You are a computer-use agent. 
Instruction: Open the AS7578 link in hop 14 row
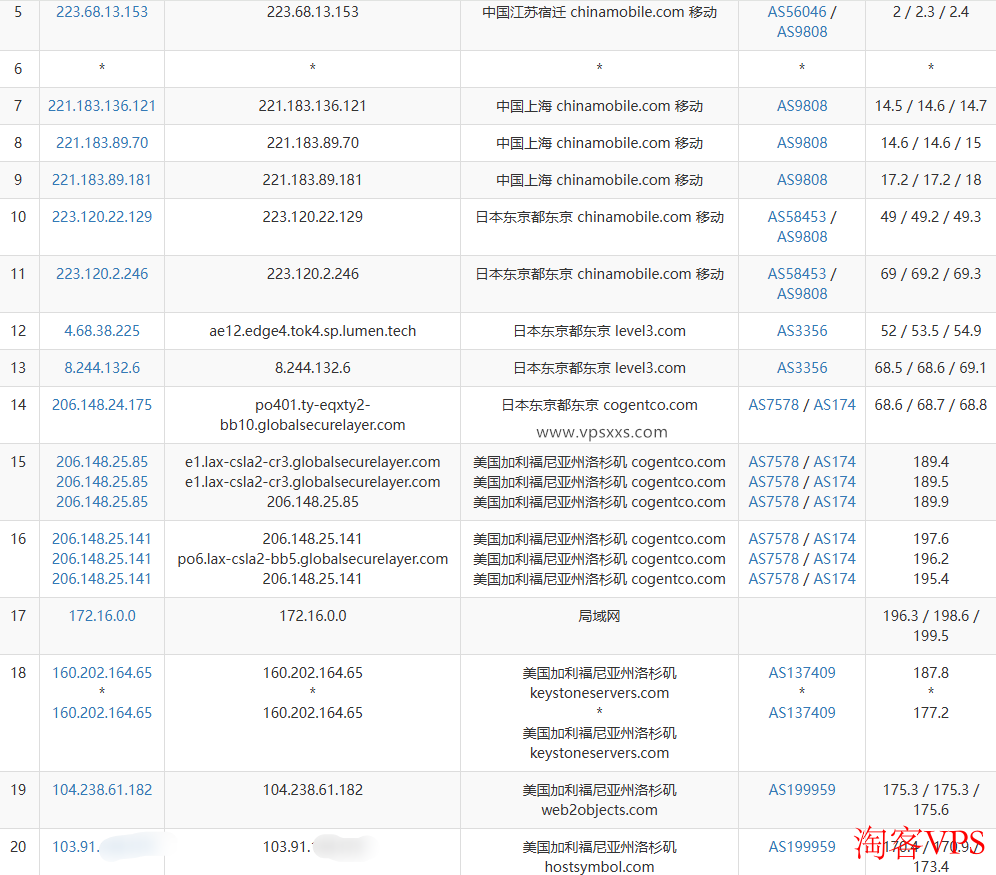(x=773, y=405)
